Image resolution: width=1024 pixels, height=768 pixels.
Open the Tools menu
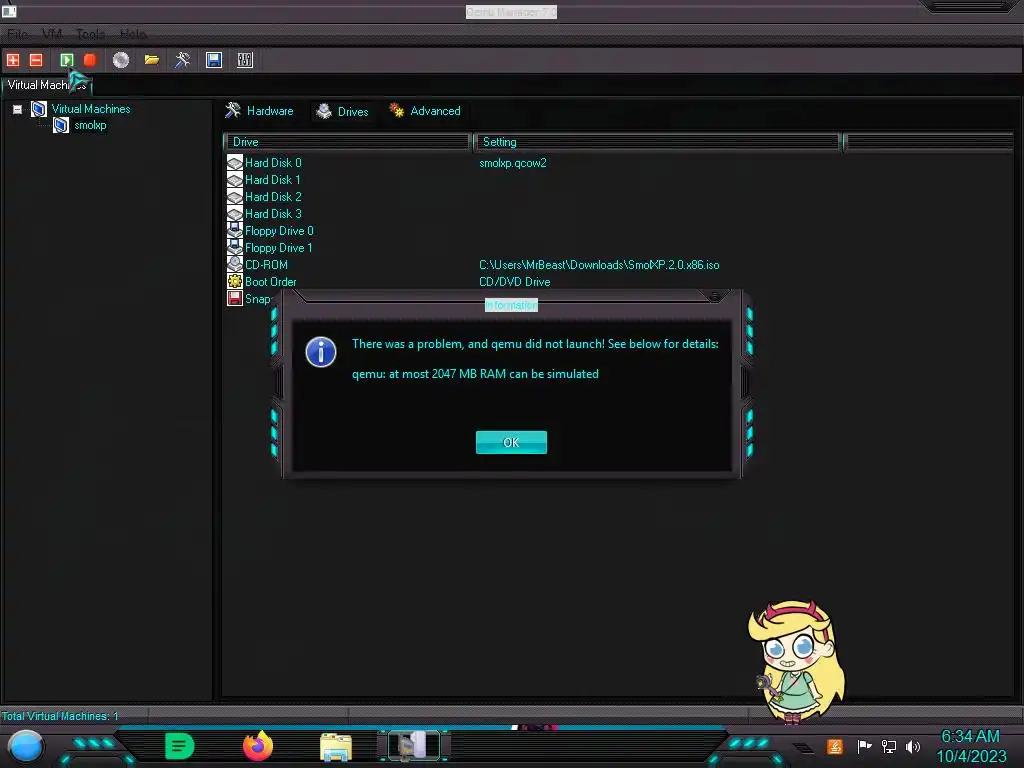(x=91, y=34)
